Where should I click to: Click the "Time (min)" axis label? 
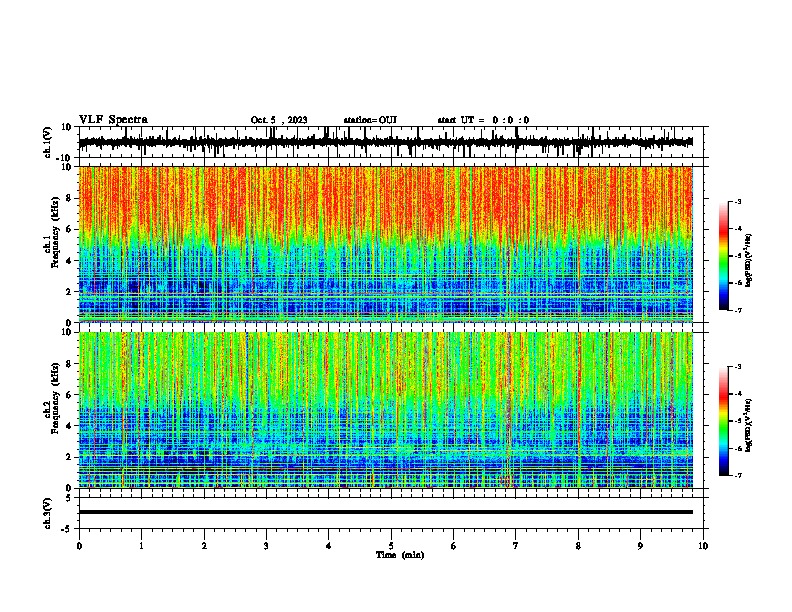pos(400,555)
